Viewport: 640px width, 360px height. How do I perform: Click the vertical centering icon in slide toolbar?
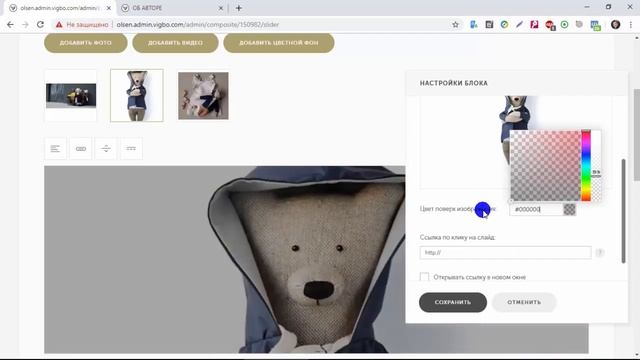(x=106, y=149)
